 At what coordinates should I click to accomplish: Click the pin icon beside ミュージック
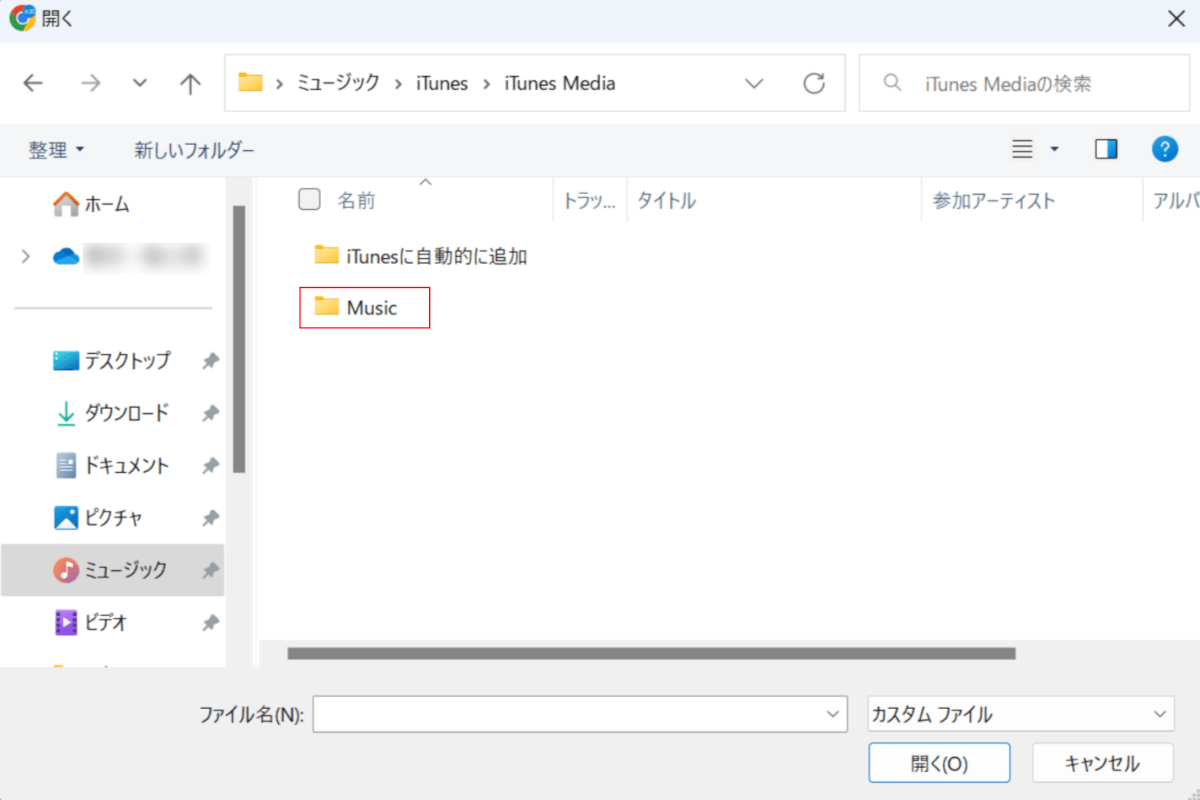point(210,571)
